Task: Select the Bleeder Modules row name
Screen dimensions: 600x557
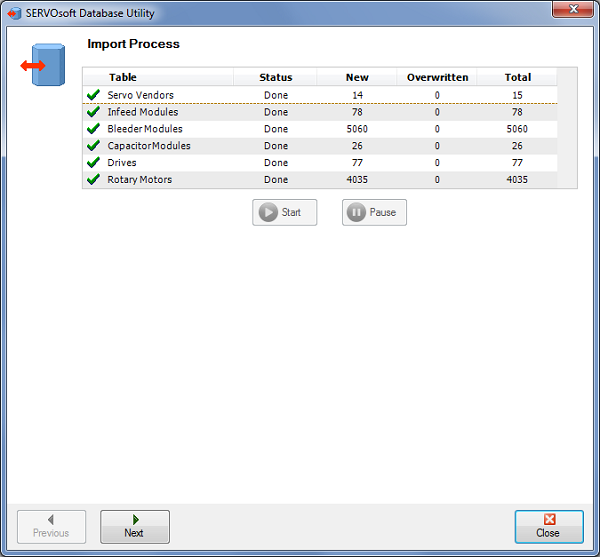Action: [x=145, y=129]
